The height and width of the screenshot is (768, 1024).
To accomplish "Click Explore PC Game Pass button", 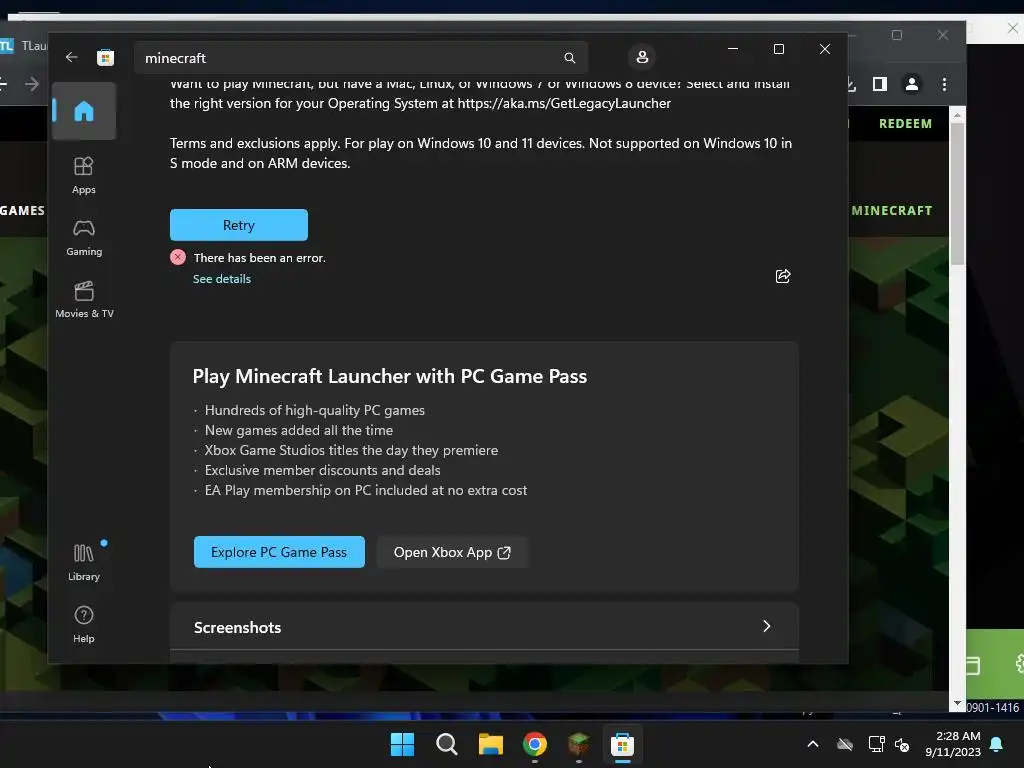I will [x=279, y=552].
